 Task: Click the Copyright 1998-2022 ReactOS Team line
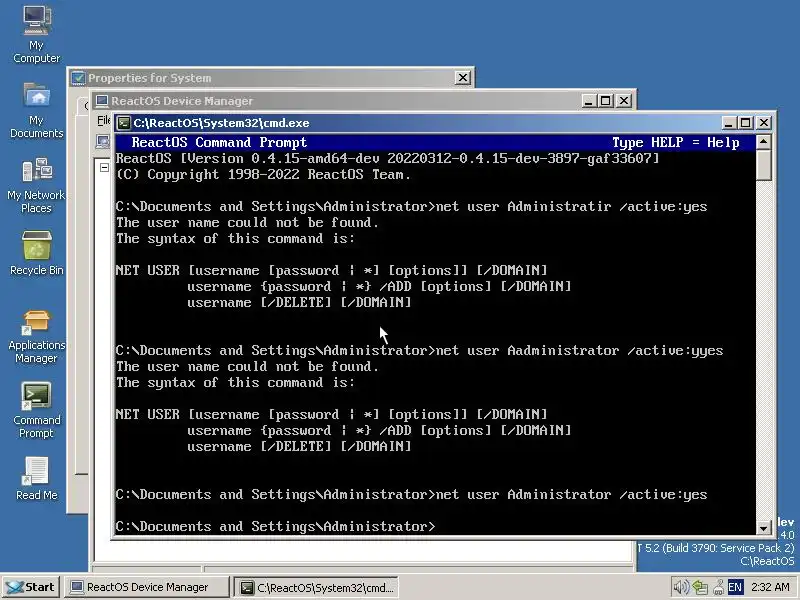click(x=263, y=174)
